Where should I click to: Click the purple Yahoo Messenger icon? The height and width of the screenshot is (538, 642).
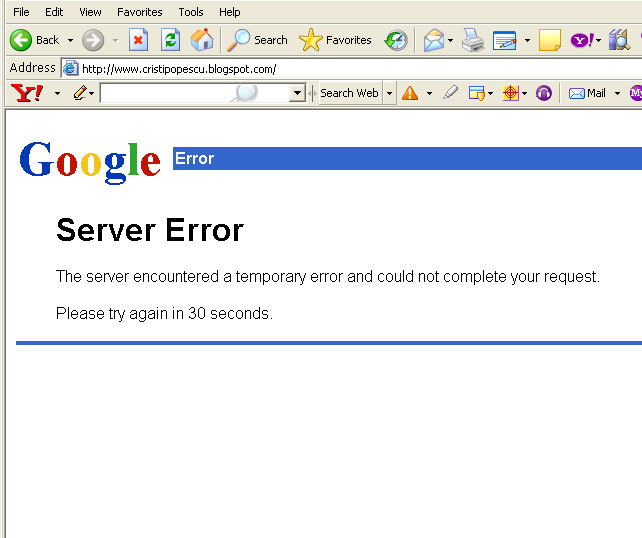coord(582,40)
